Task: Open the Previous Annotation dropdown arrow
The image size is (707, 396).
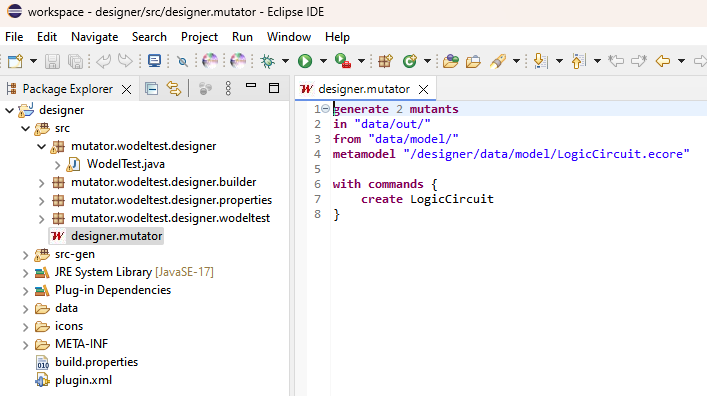Action: pos(597,61)
